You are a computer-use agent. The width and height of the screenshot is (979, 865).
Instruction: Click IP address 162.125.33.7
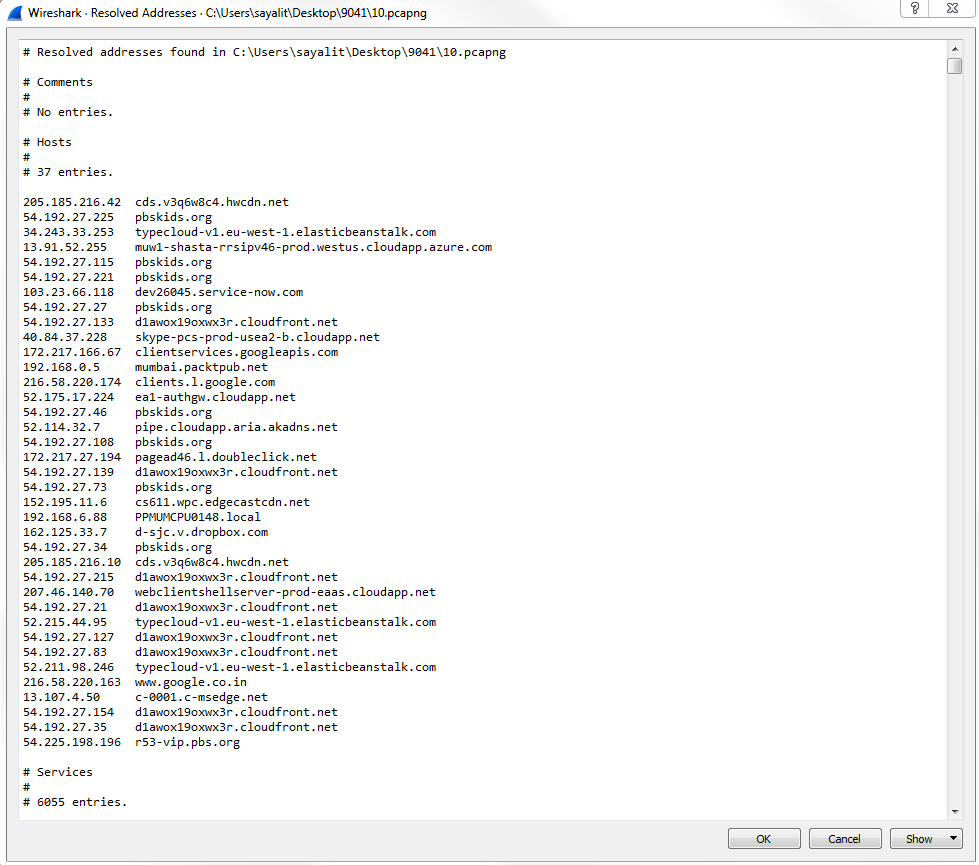pos(65,532)
